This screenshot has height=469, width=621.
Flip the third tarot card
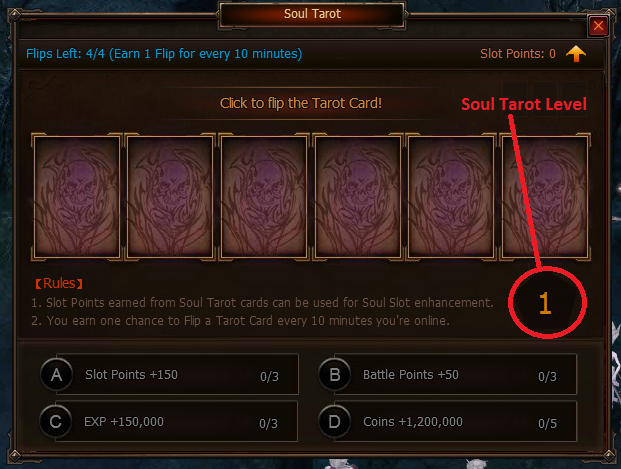(264, 197)
